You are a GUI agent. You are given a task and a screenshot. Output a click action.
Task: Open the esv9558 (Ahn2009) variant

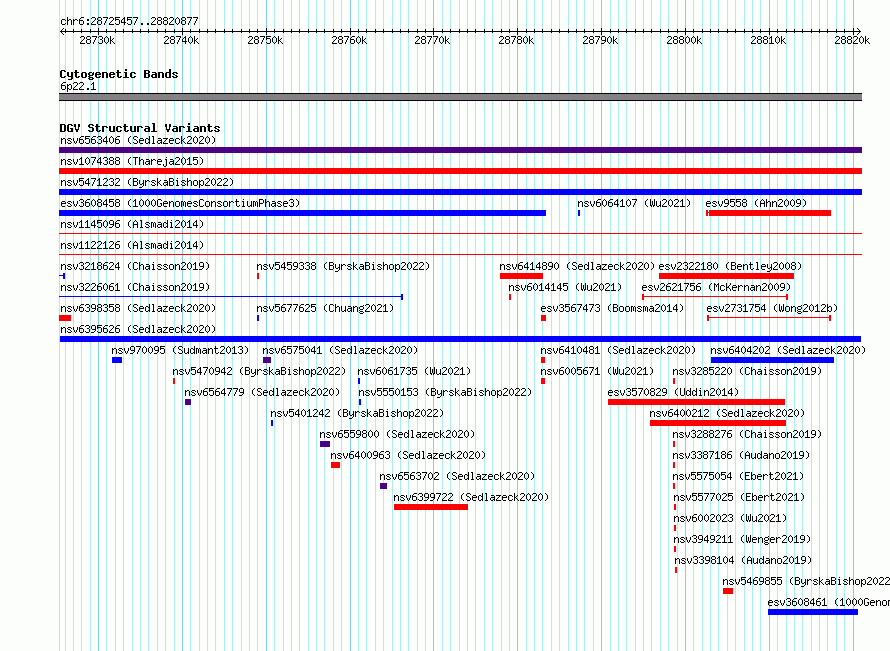coord(756,203)
